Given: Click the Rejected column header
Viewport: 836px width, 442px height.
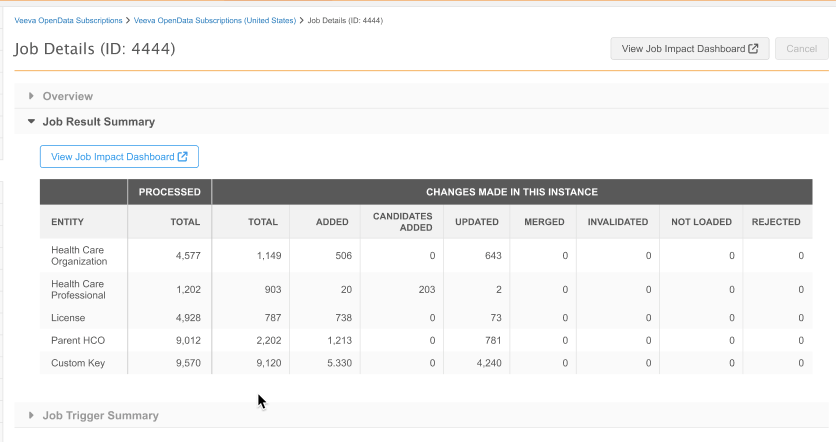Looking at the screenshot, I should [x=776, y=222].
